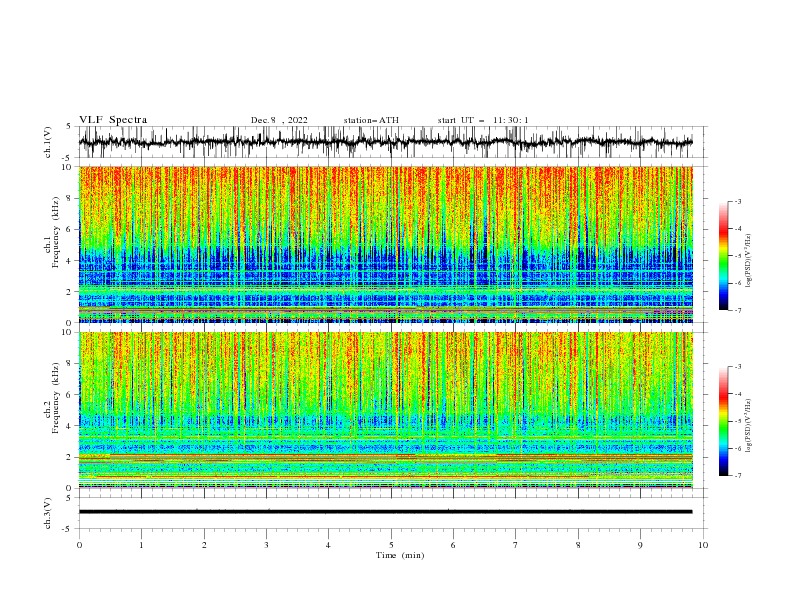Click the ch.2 colorbar gradient
The image size is (792, 612).
723,421
